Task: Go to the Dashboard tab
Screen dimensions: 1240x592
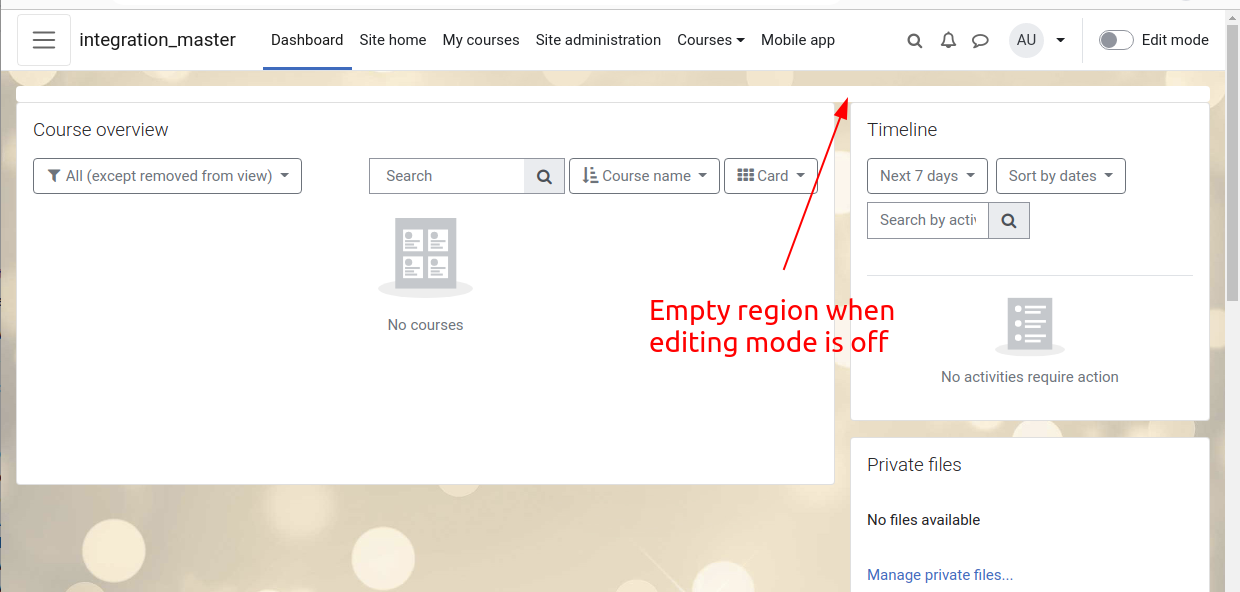Action: tap(307, 40)
